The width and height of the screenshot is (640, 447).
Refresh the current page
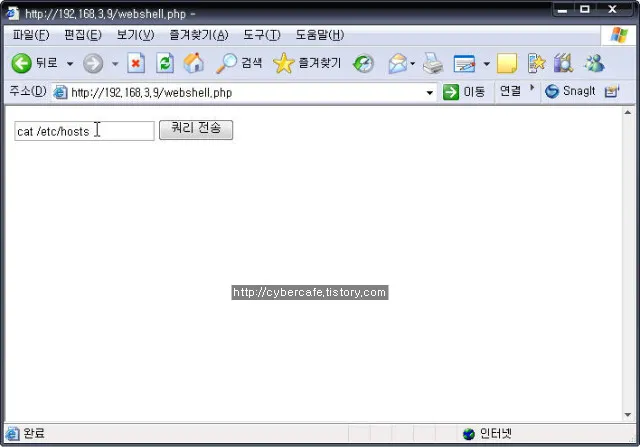pos(165,63)
